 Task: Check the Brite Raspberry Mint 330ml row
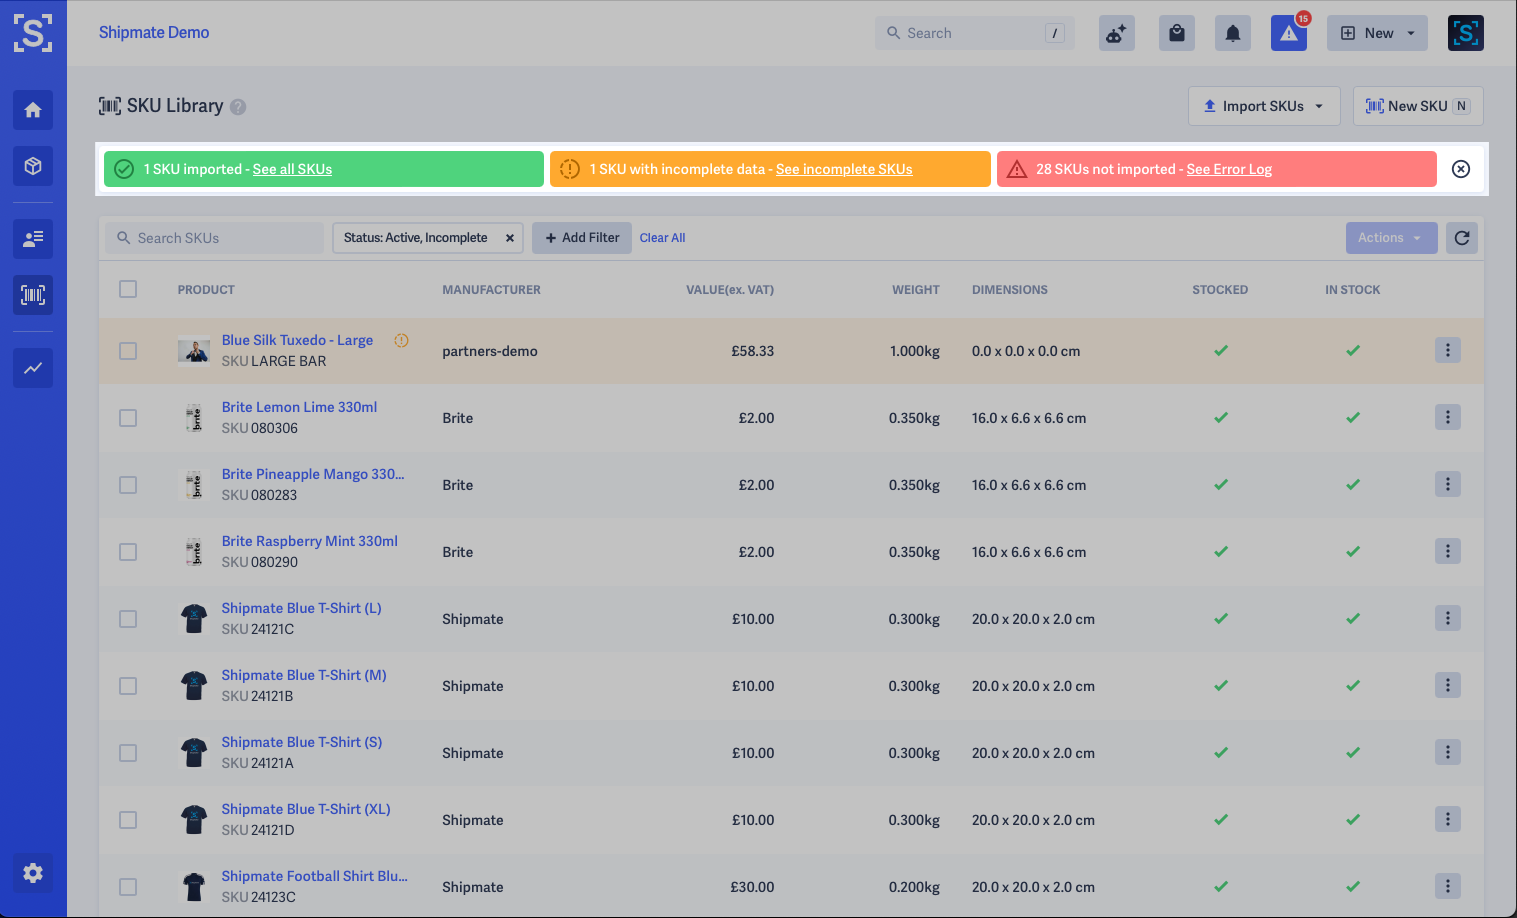coord(128,552)
